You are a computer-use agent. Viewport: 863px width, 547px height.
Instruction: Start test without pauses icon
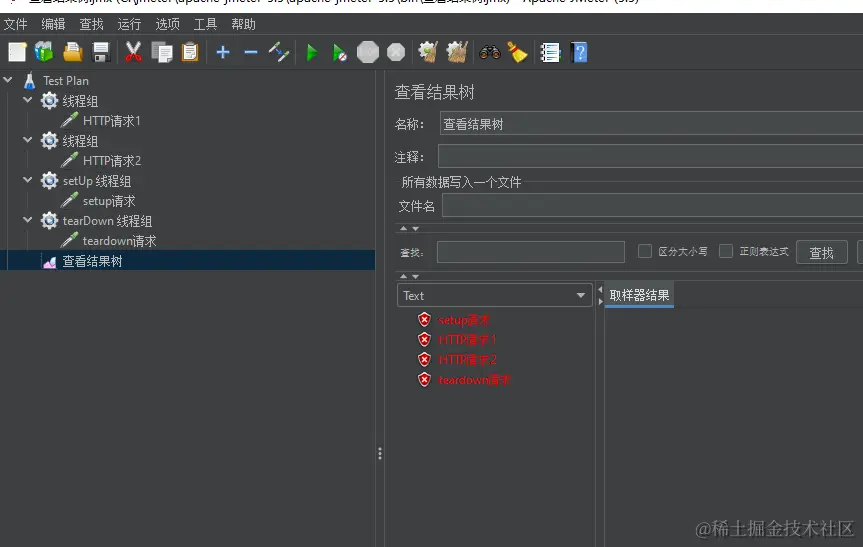[340, 53]
